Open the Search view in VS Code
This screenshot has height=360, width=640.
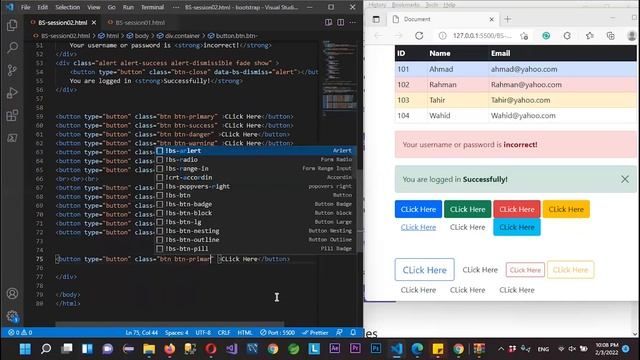[x=12, y=48]
